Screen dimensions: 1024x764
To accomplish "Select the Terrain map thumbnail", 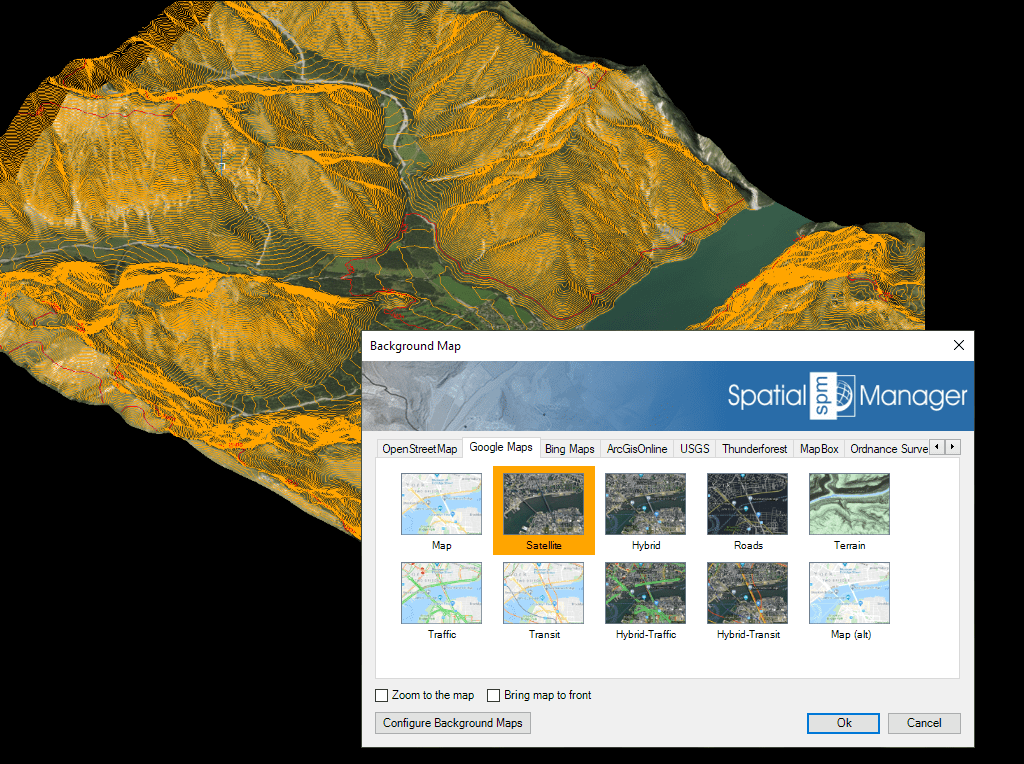I will (x=849, y=504).
